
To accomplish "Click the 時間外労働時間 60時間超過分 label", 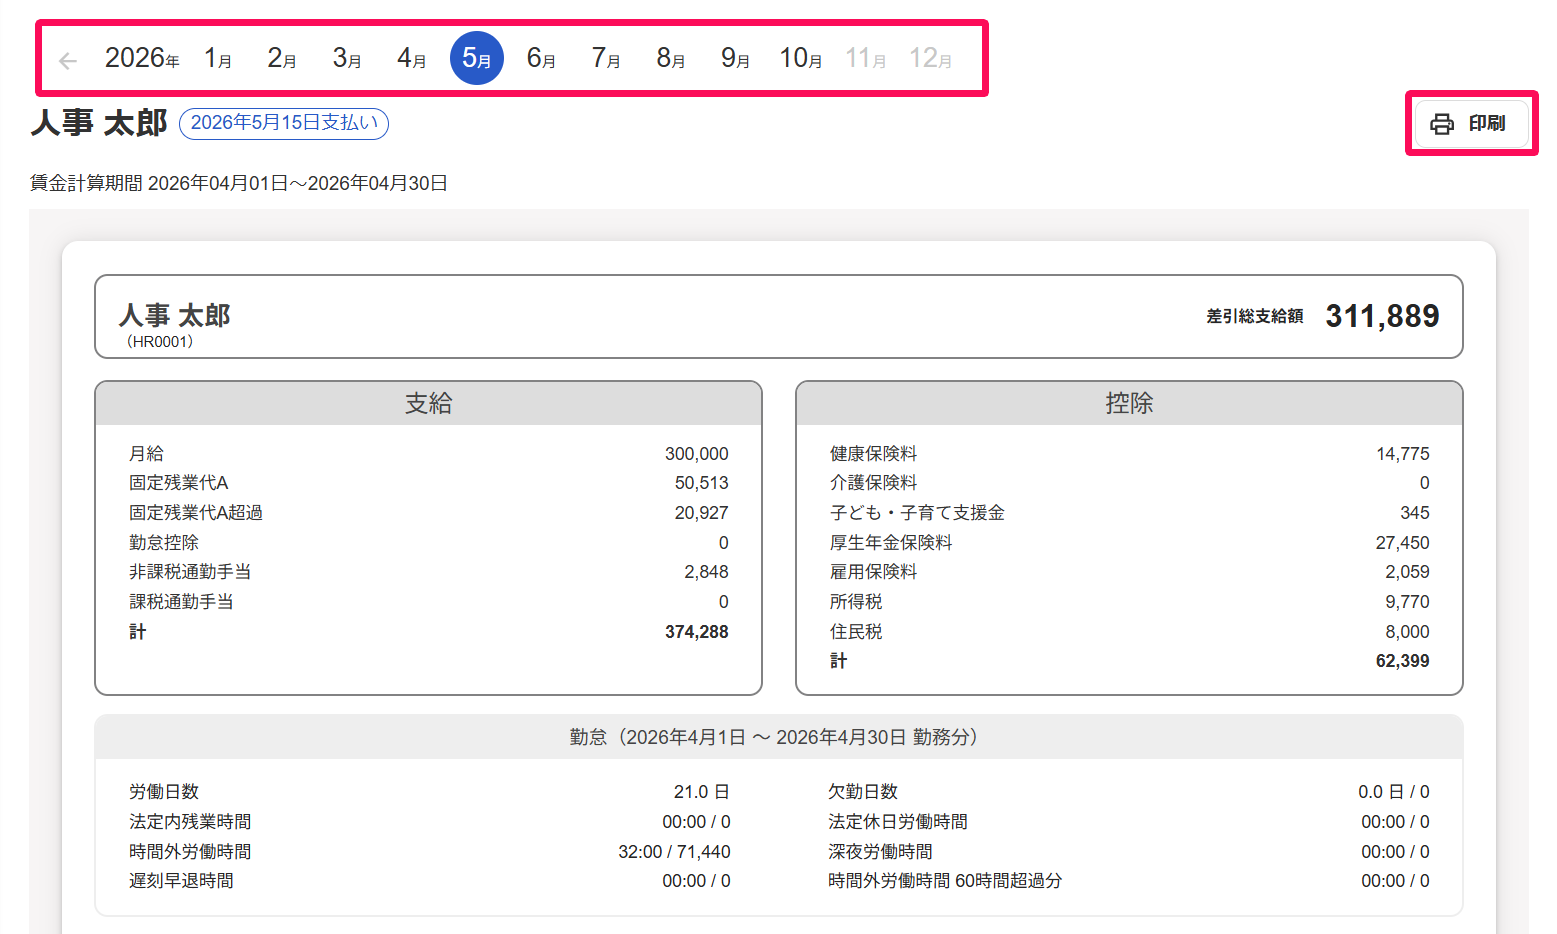I will [945, 881].
